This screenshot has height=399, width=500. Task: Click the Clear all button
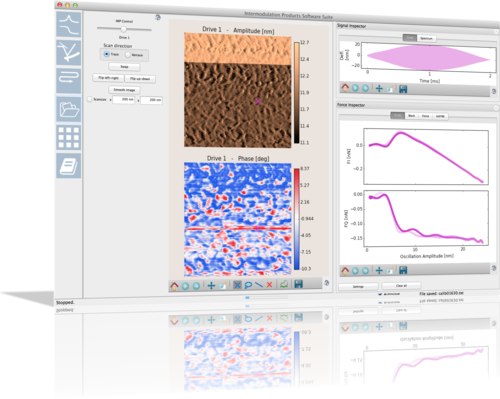point(401,286)
